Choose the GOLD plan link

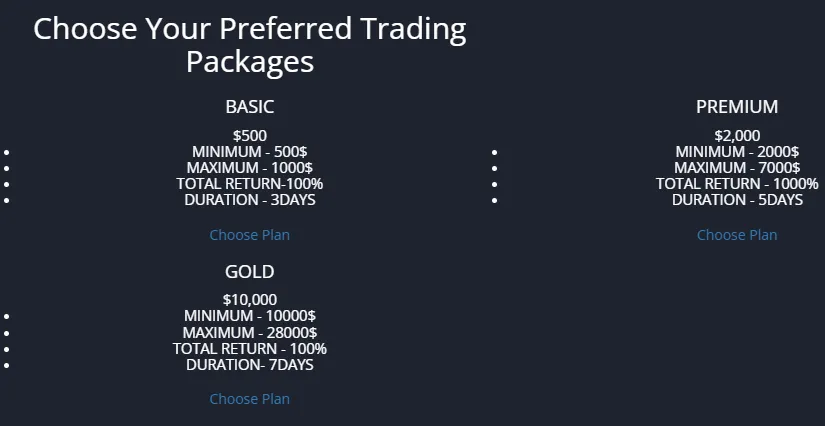pyautogui.click(x=249, y=399)
